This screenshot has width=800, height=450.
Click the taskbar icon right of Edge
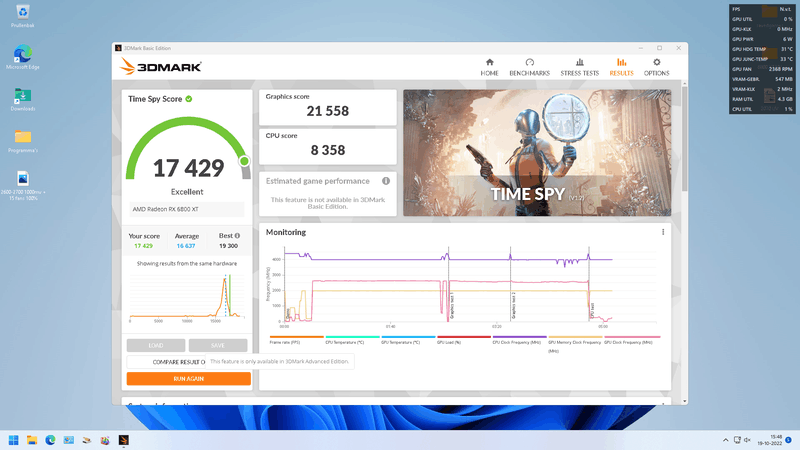pyautogui.click(x=68, y=440)
